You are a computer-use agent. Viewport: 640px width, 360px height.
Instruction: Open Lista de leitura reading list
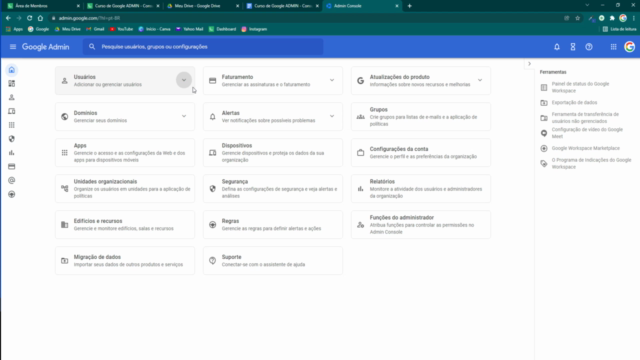point(619,29)
